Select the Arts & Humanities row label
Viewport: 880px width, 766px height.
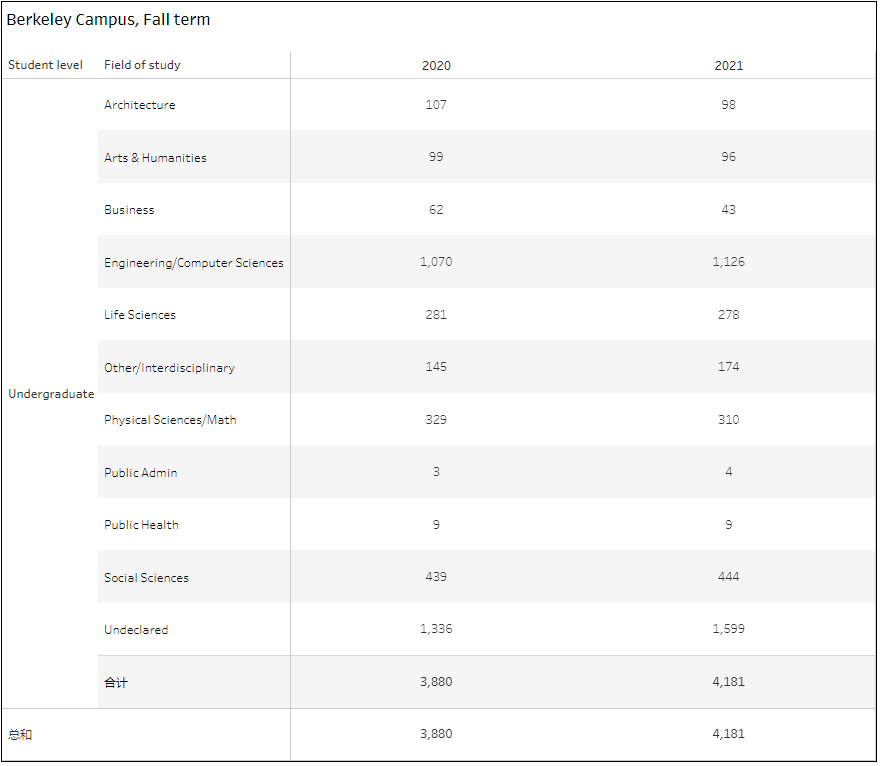tap(155, 158)
